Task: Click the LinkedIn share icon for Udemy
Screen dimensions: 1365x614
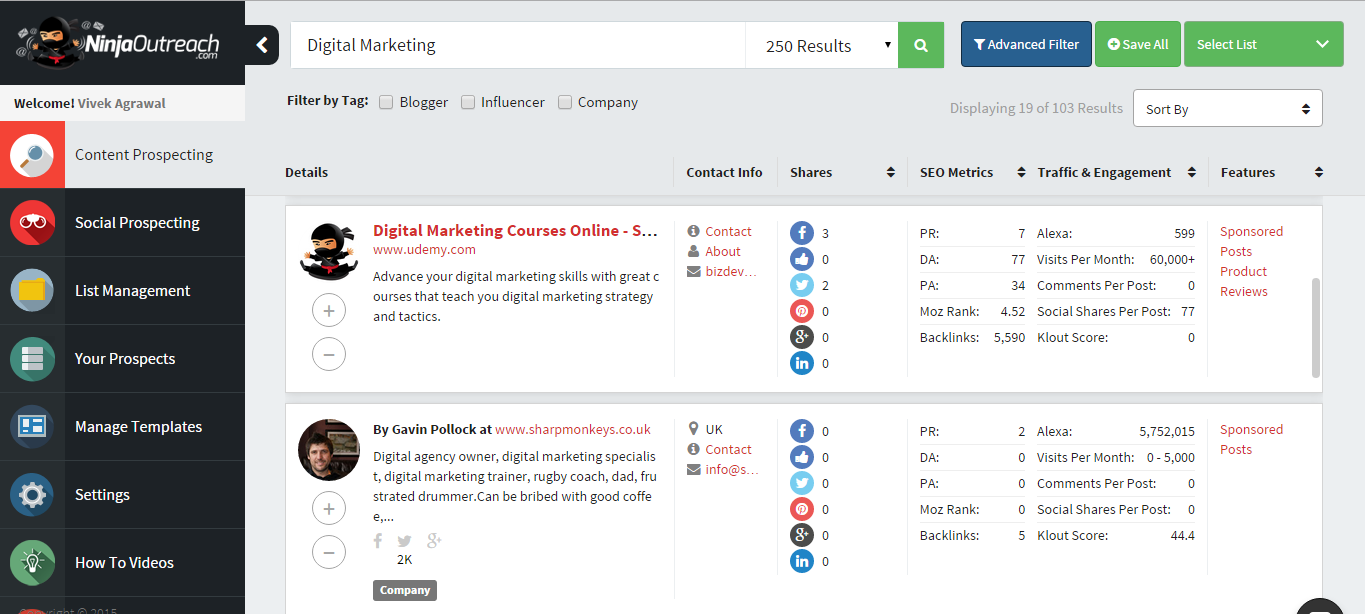Action: click(x=802, y=363)
